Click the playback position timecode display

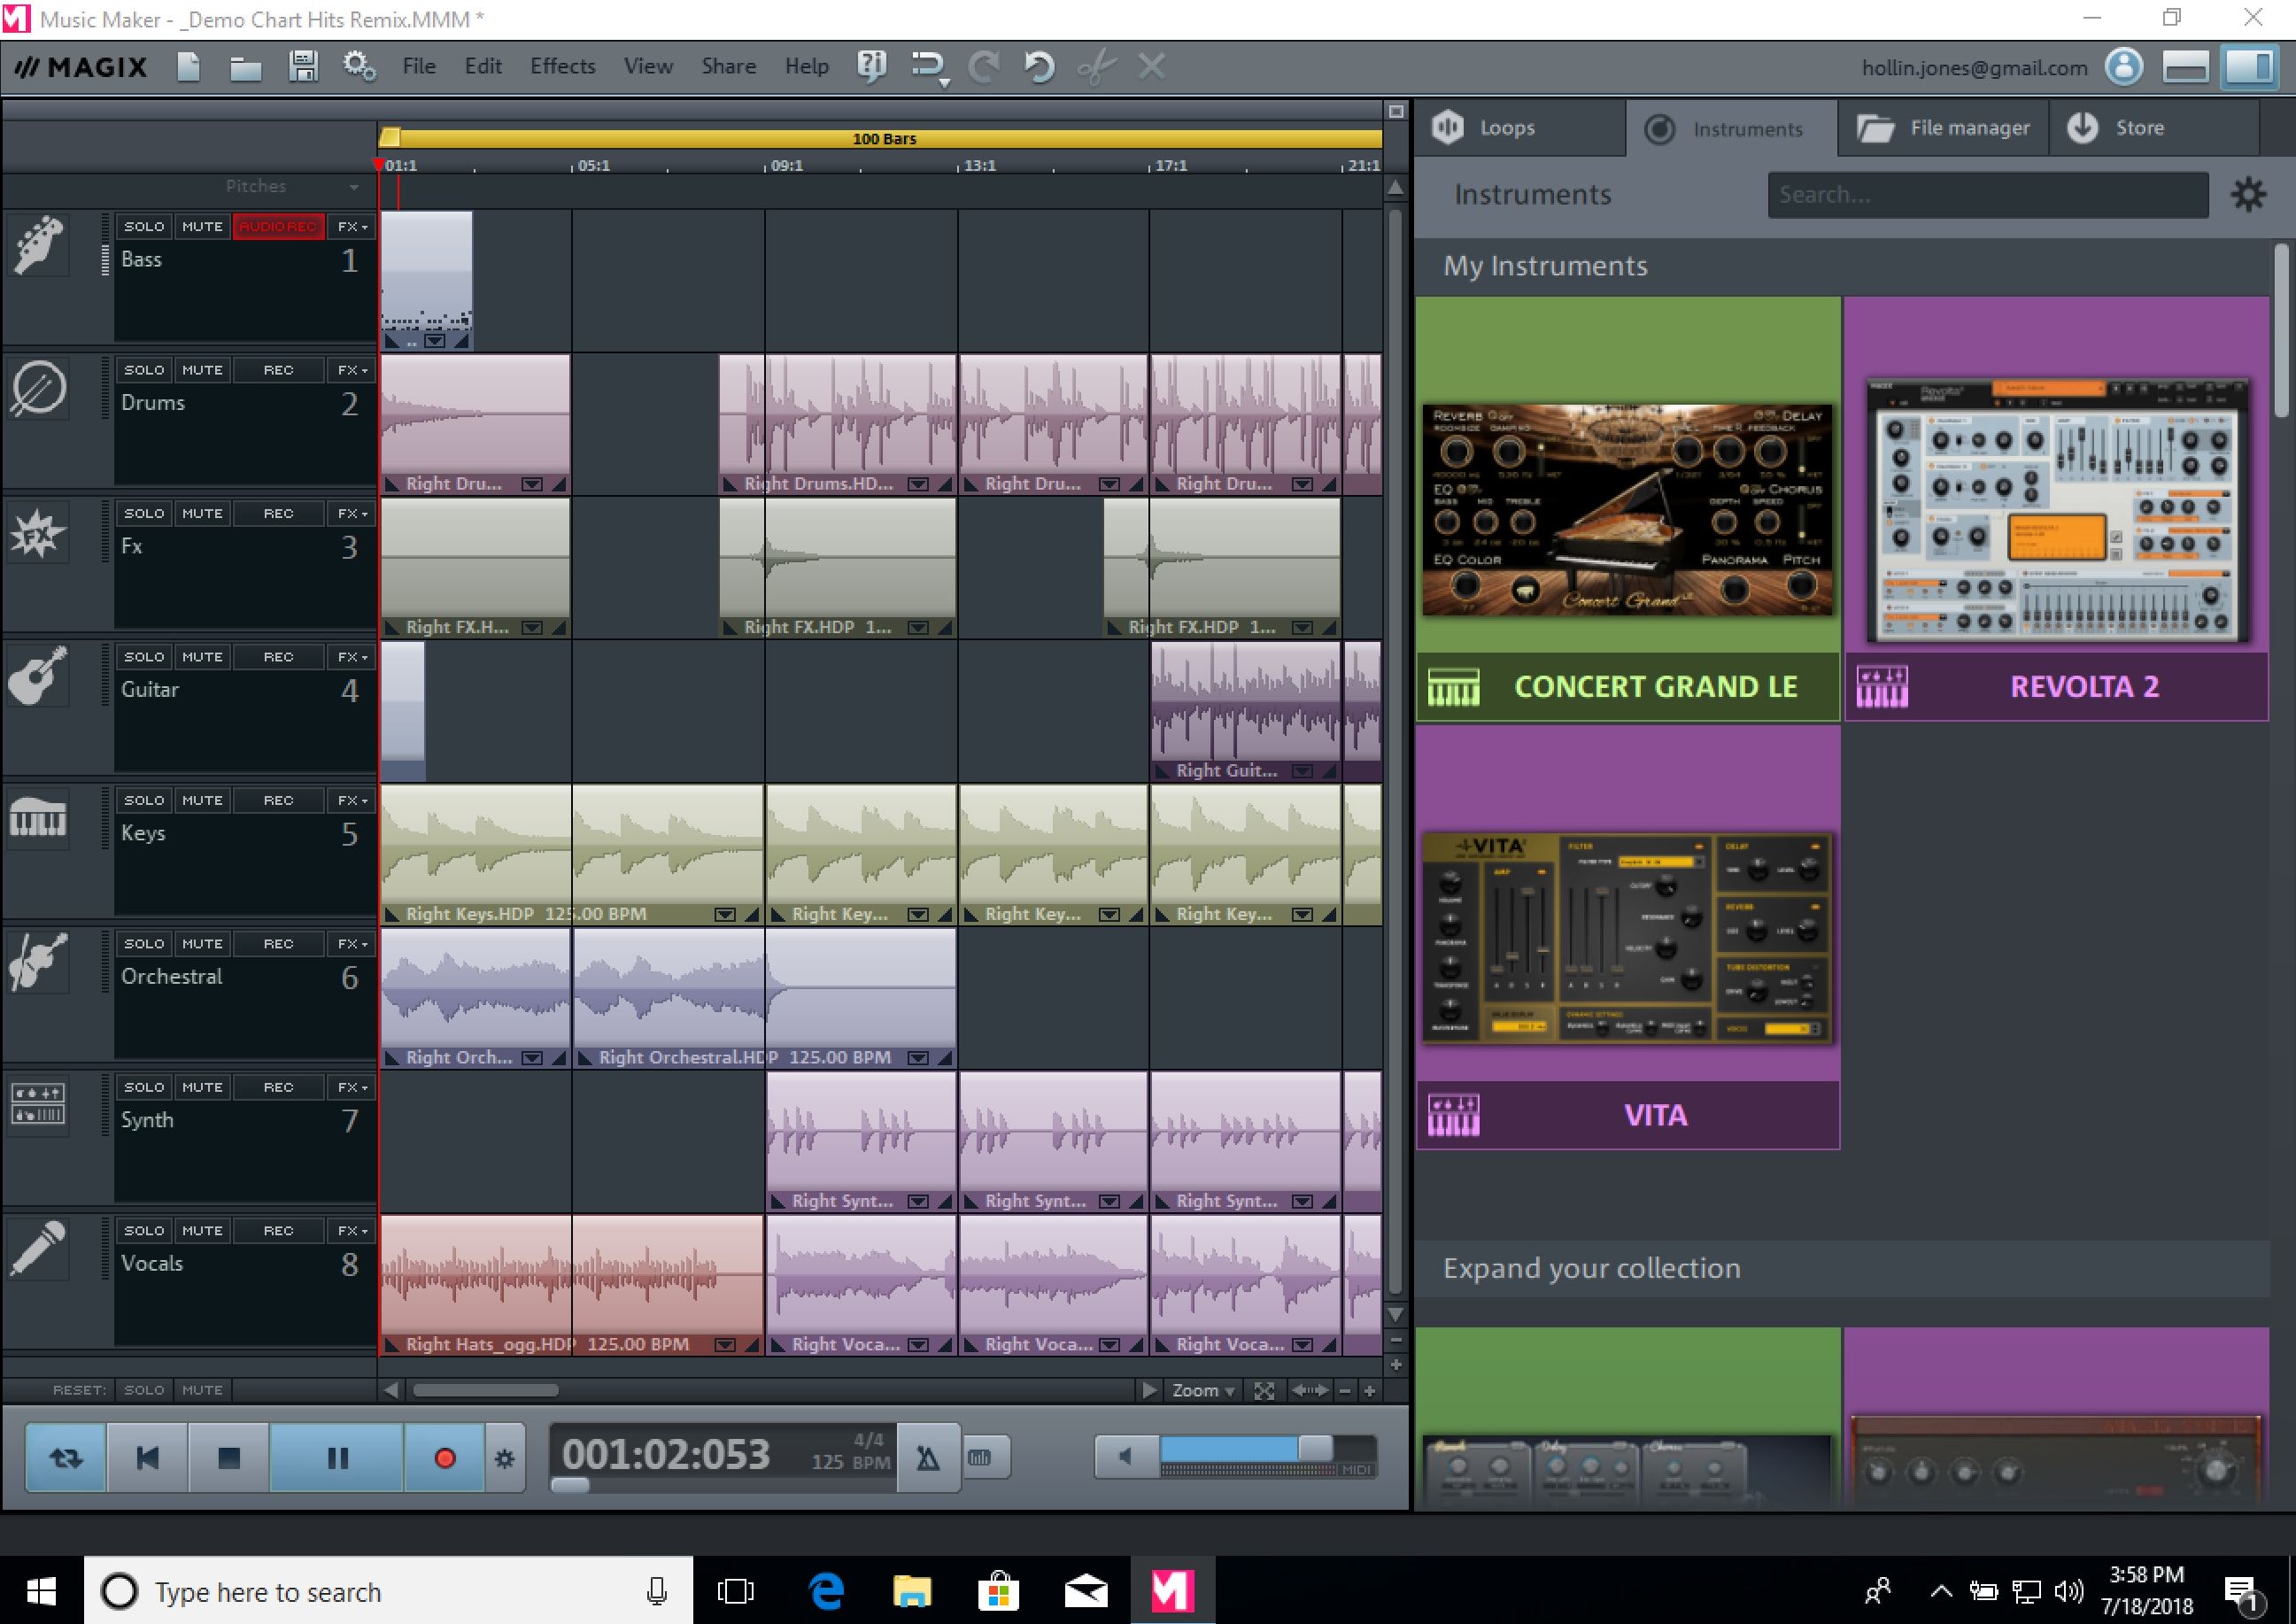point(666,1453)
